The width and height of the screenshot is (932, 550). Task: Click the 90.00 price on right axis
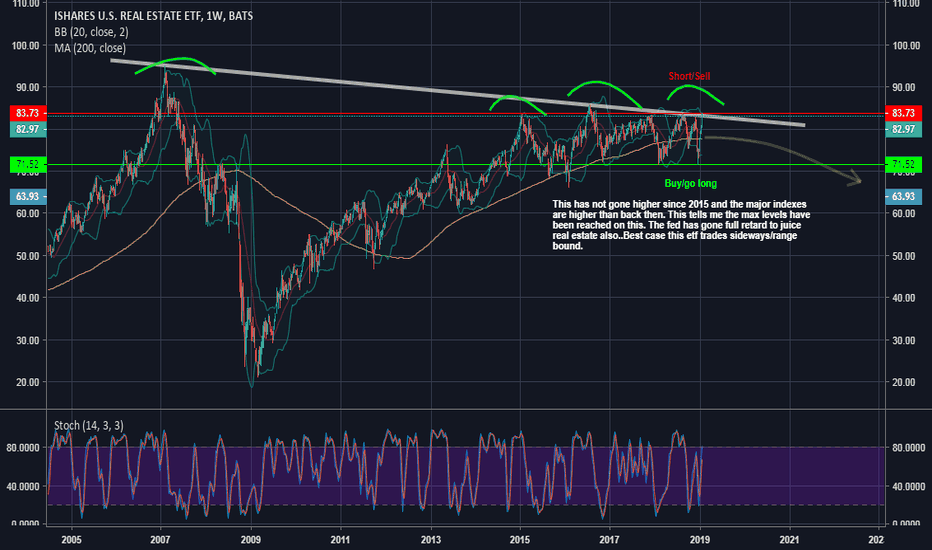coord(903,87)
